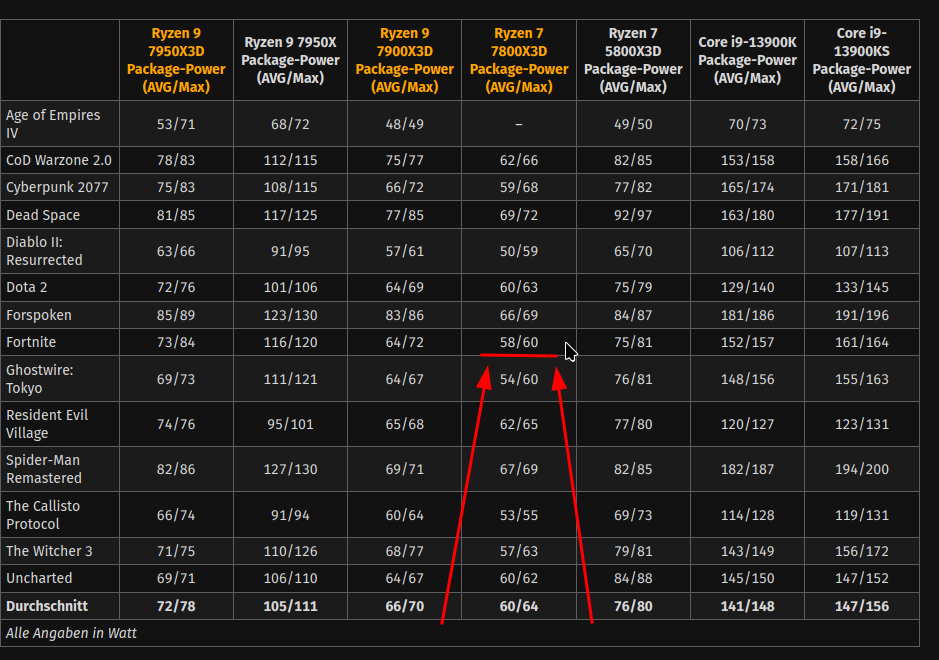Select the Uncharted row label
This screenshot has height=660, width=939.
pos(39,578)
